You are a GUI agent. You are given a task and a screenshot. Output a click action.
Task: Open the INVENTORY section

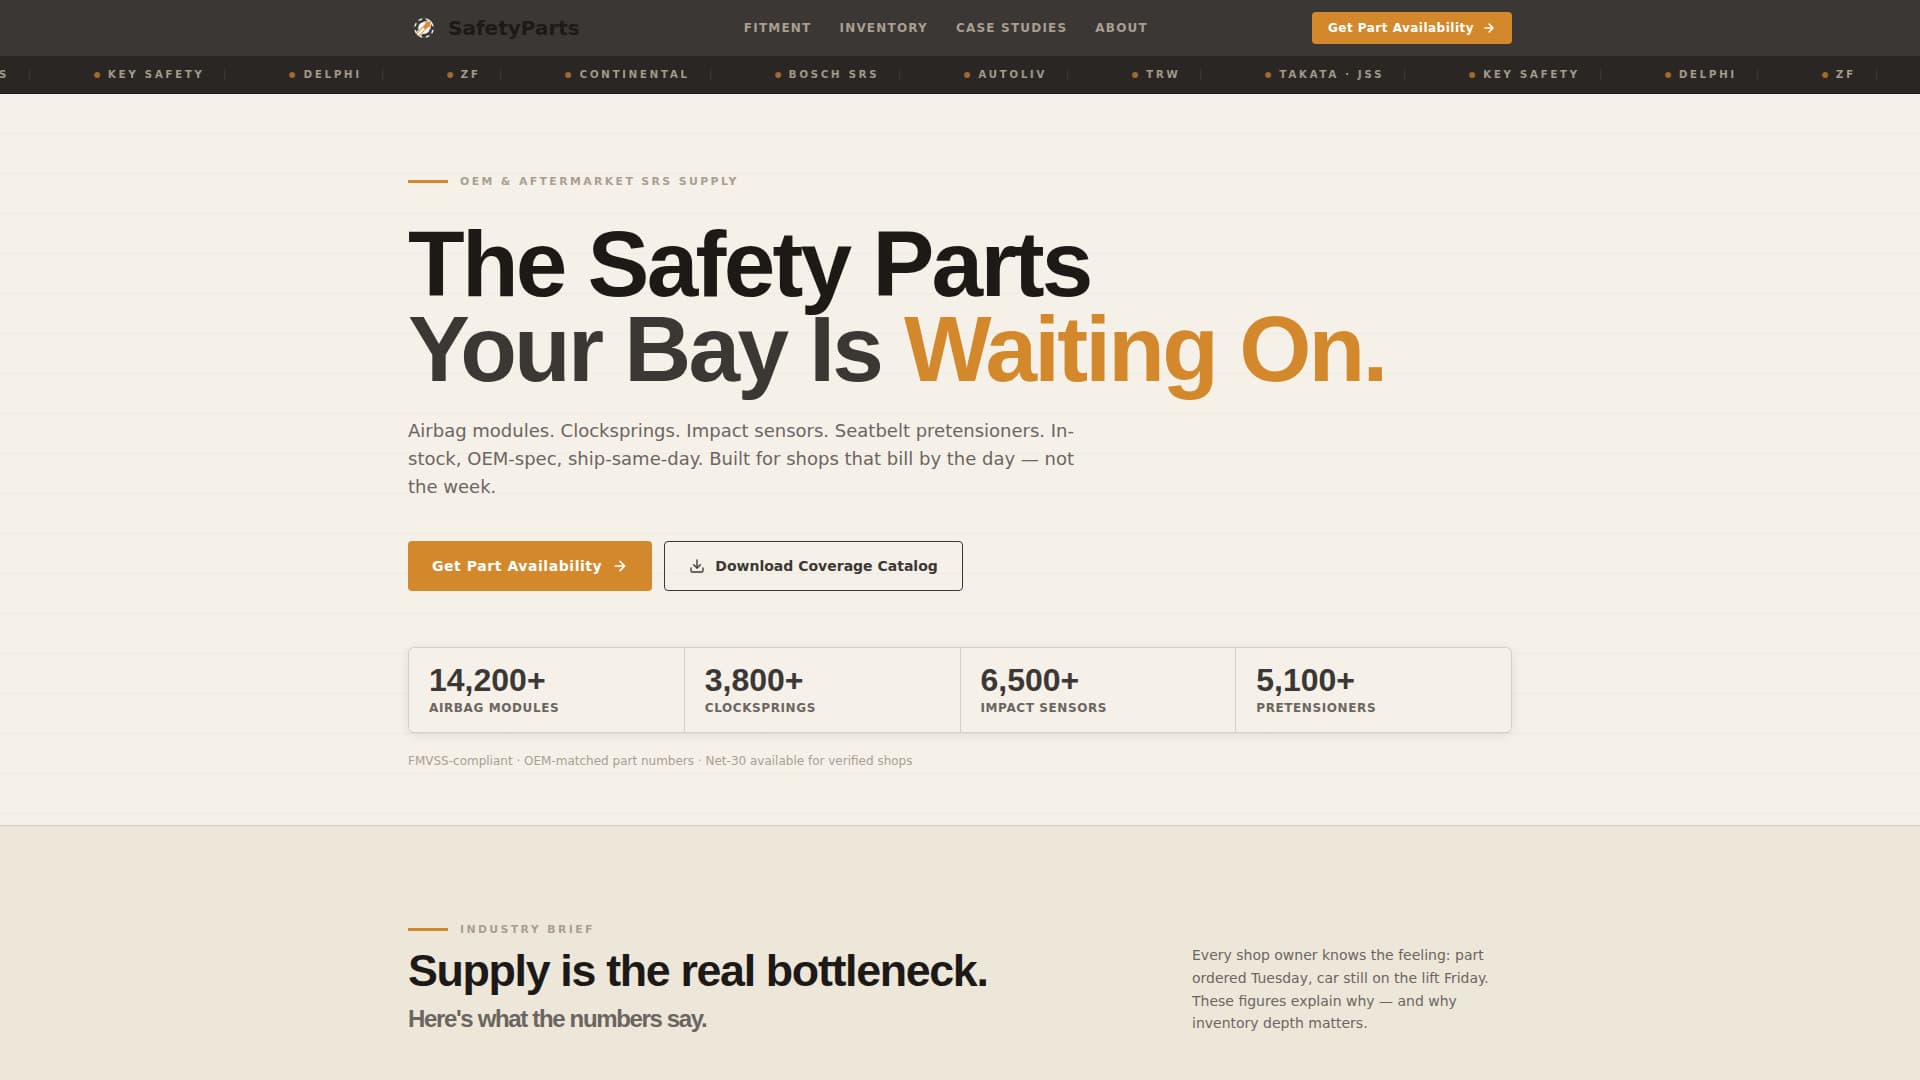tap(884, 27)
